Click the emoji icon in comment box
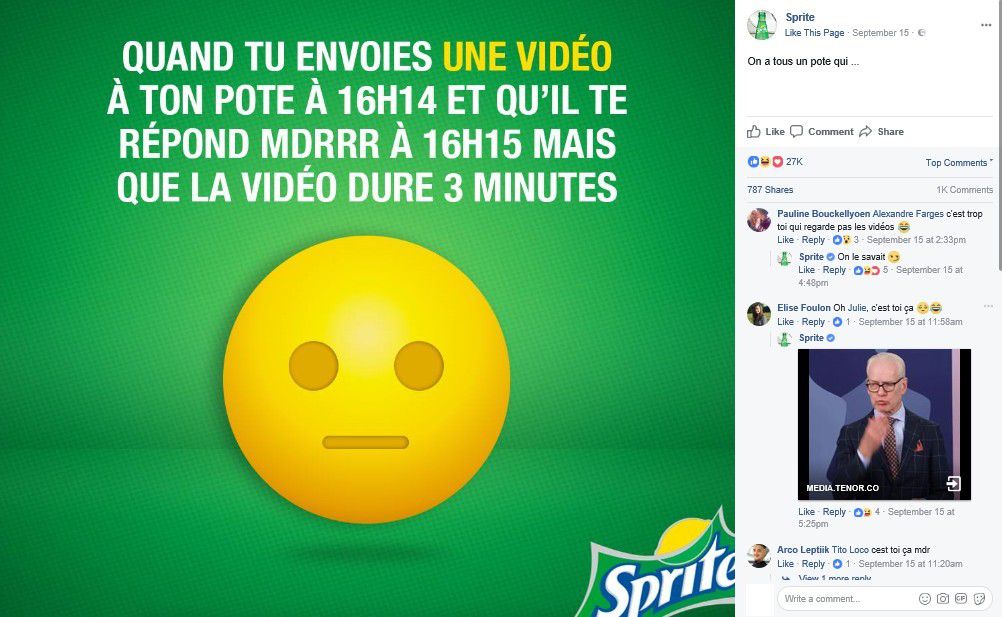 pyautogui.click(x=924, y=598)
